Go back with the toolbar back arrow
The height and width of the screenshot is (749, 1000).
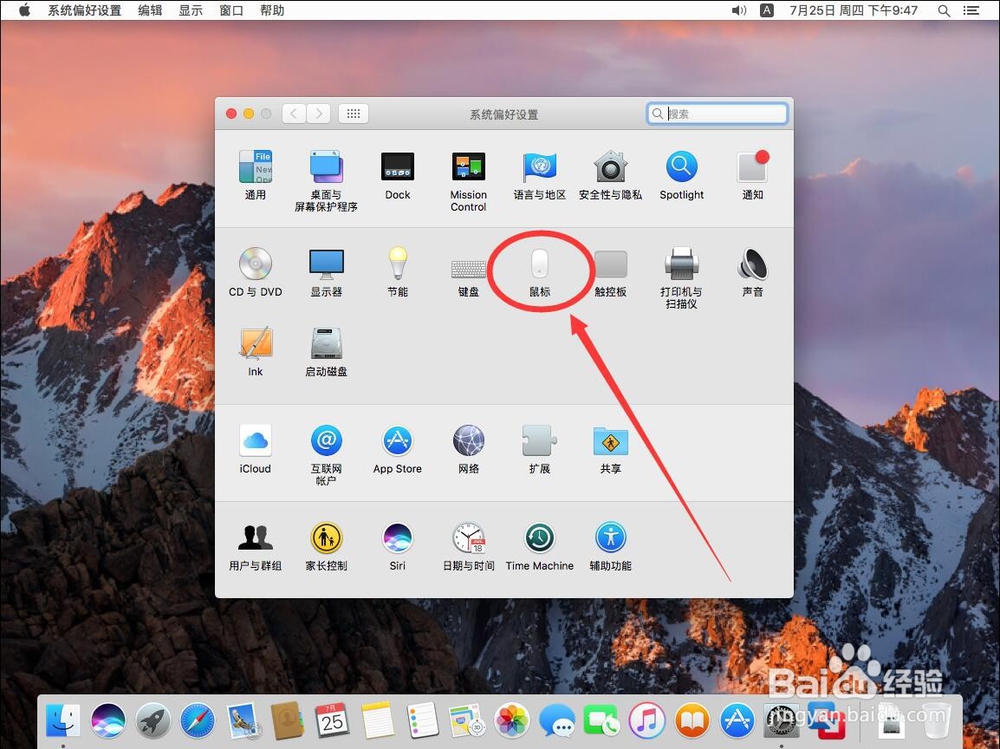294,114
